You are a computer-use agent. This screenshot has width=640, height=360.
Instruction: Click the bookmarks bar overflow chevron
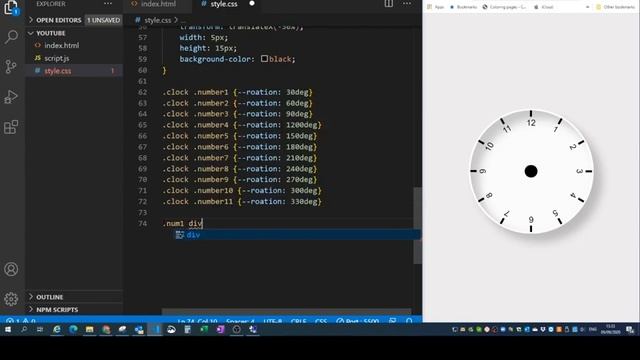click(587, 7)
